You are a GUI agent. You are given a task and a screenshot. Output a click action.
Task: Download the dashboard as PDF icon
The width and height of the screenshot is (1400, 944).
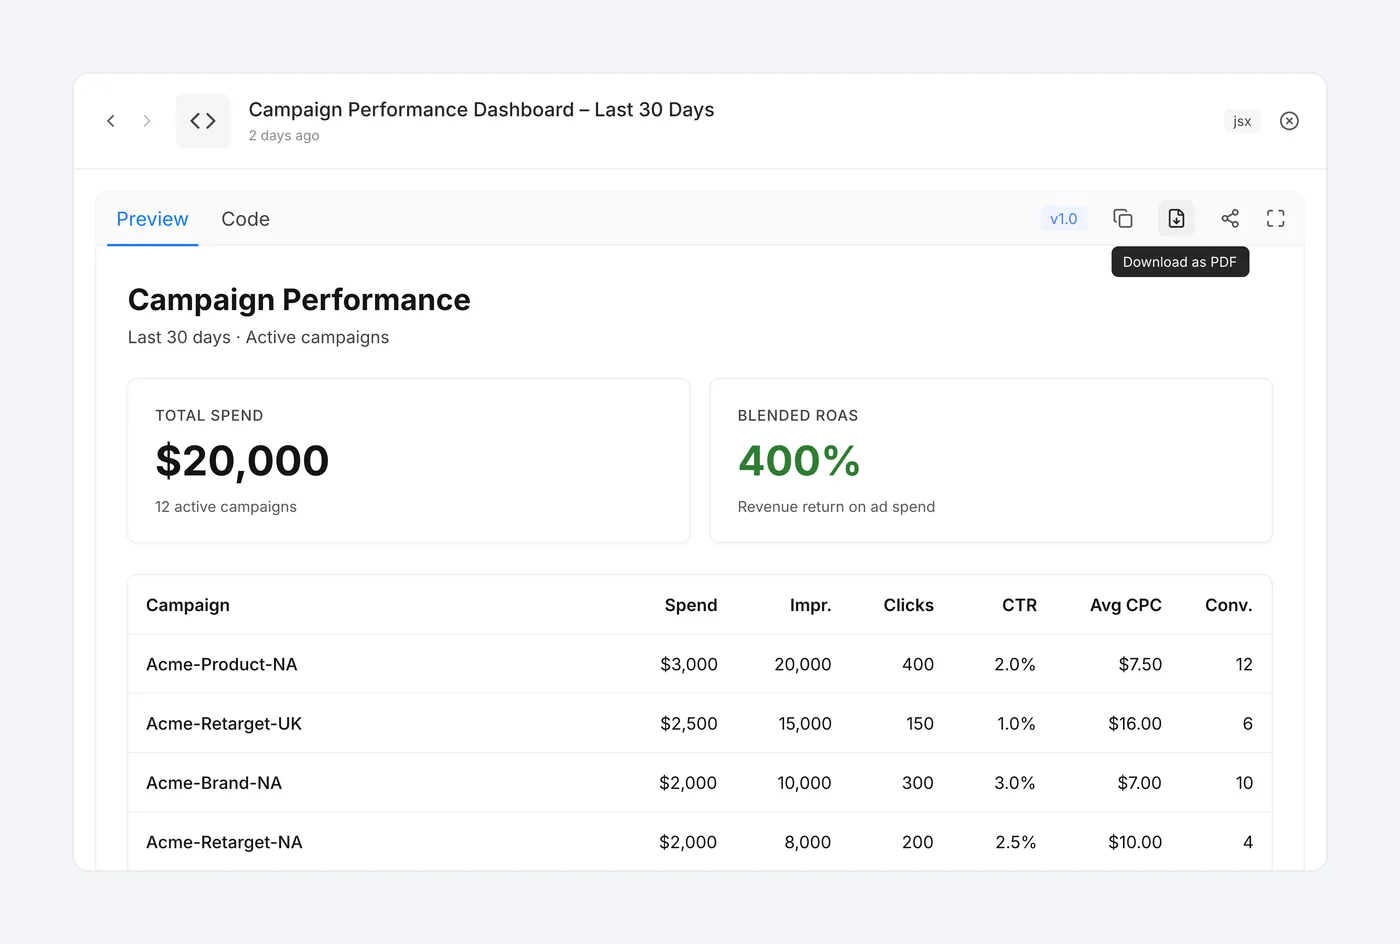coord(1176,218)
